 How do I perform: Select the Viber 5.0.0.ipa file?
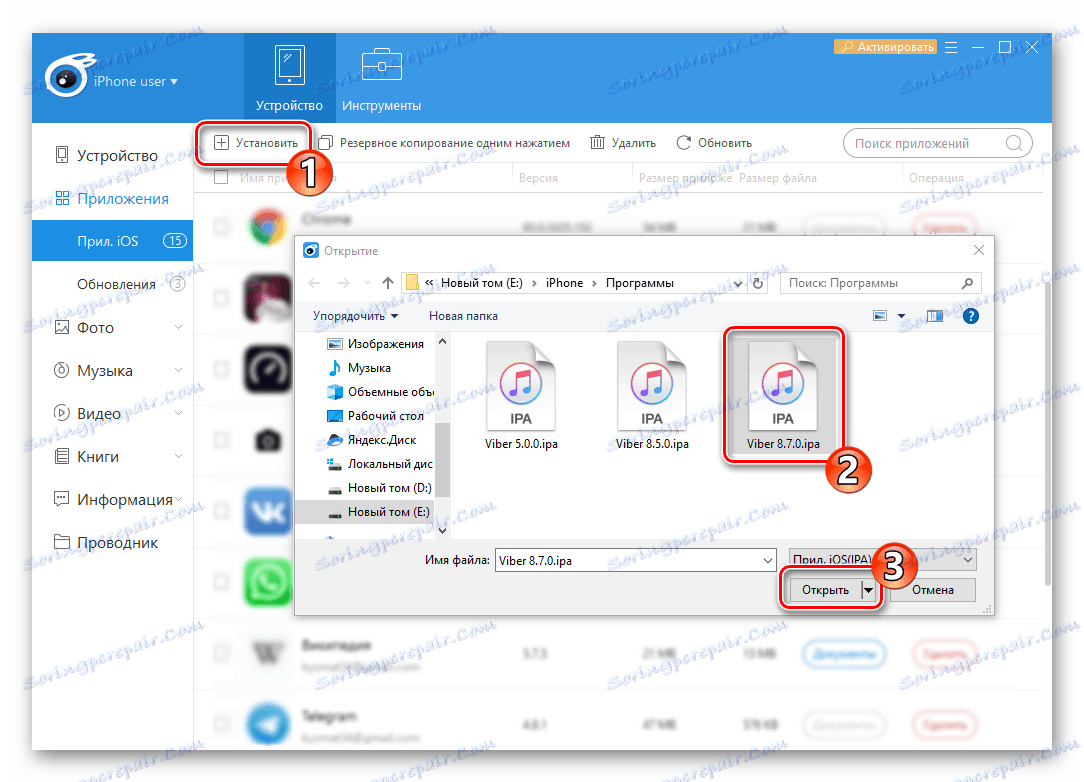tap(521, 396)
